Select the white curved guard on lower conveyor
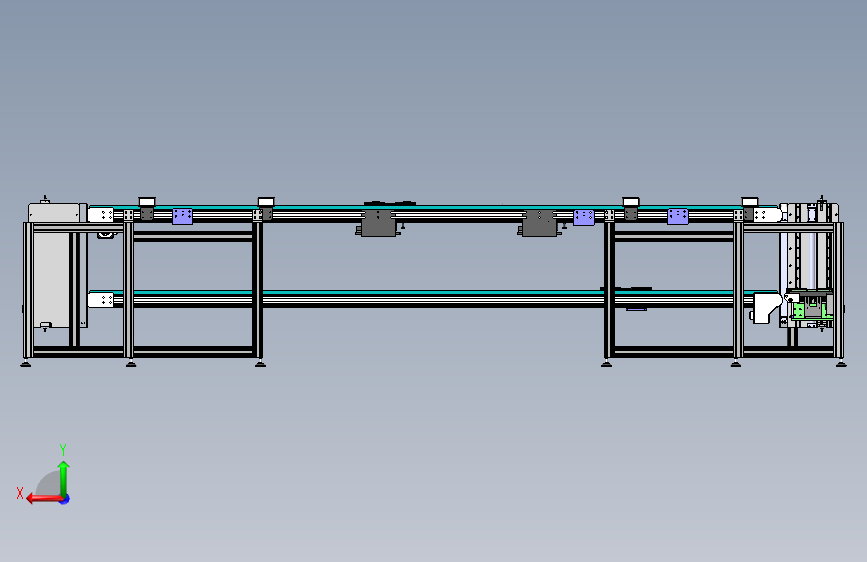Viewport: 867px width, 562px height. pos(767,308)
